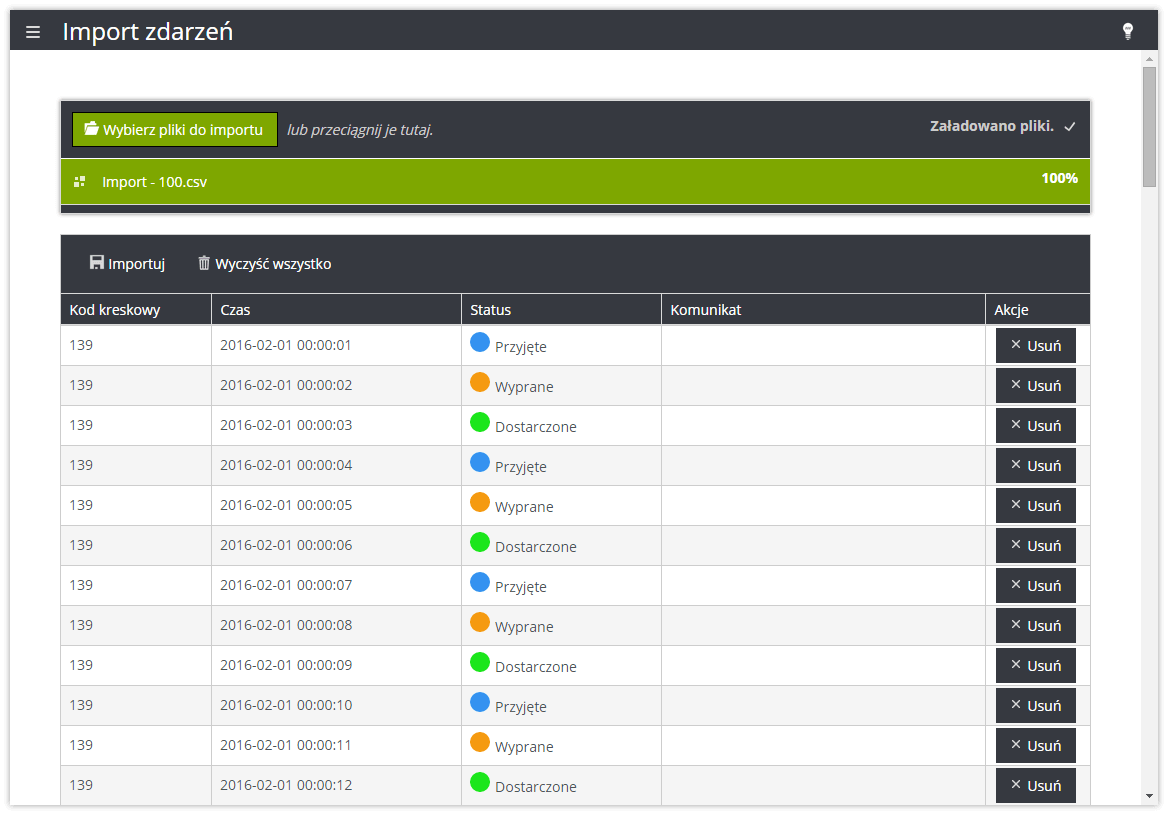1168x815 pixels.
Task: Remove row with time 00:00:09
Action: tap(1035, 665)
